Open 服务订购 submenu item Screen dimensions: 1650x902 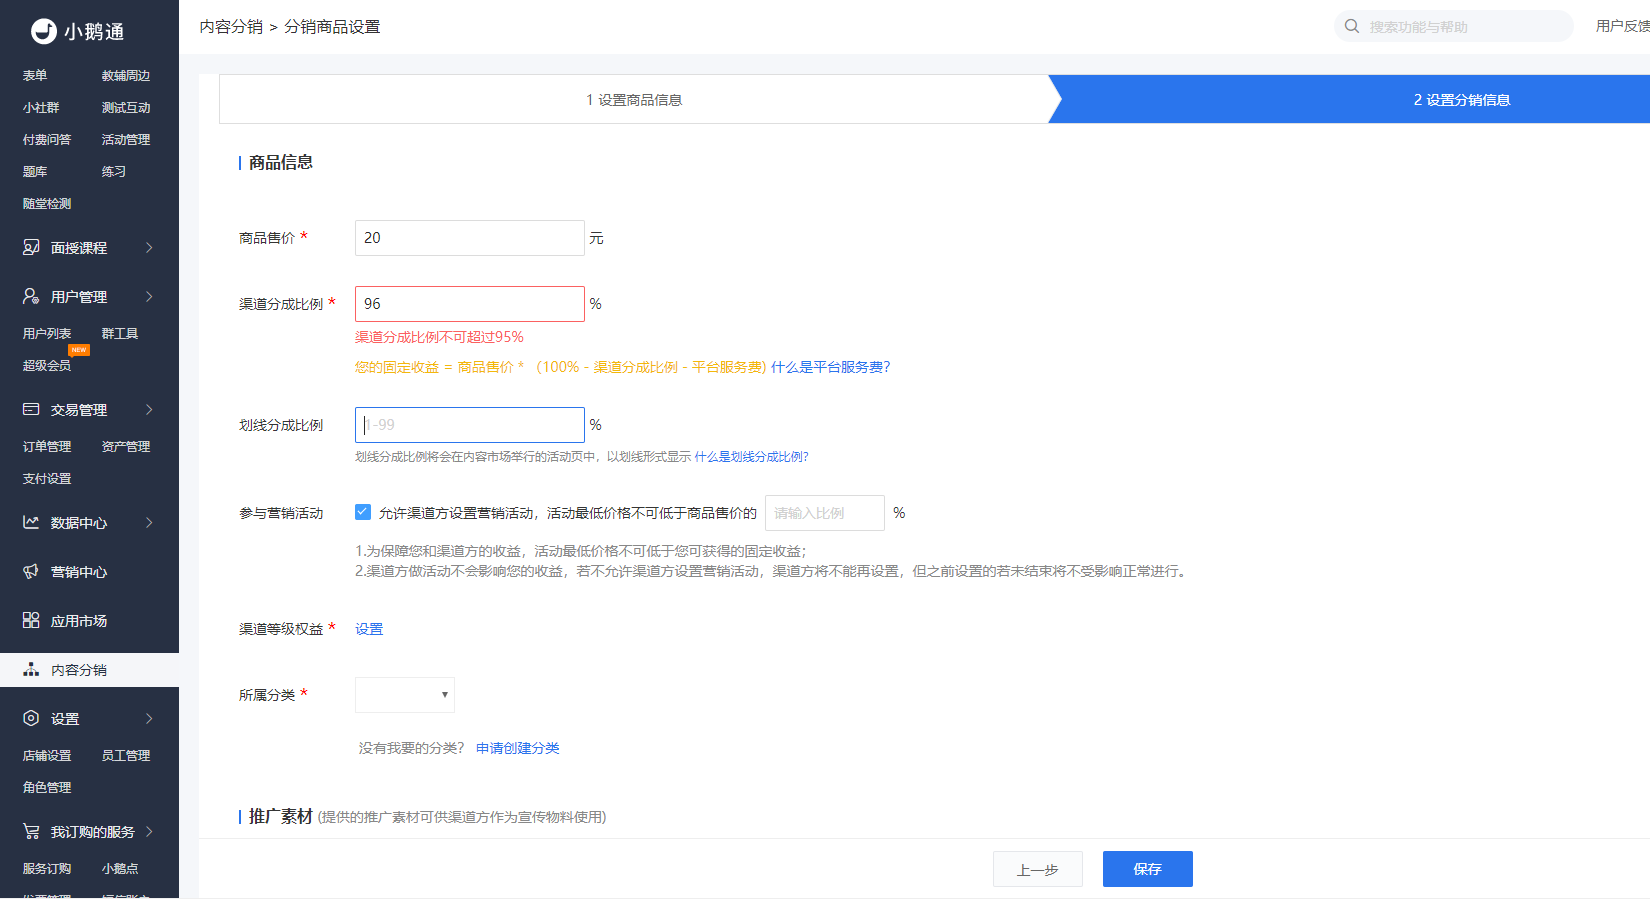[x=47, y=869]
